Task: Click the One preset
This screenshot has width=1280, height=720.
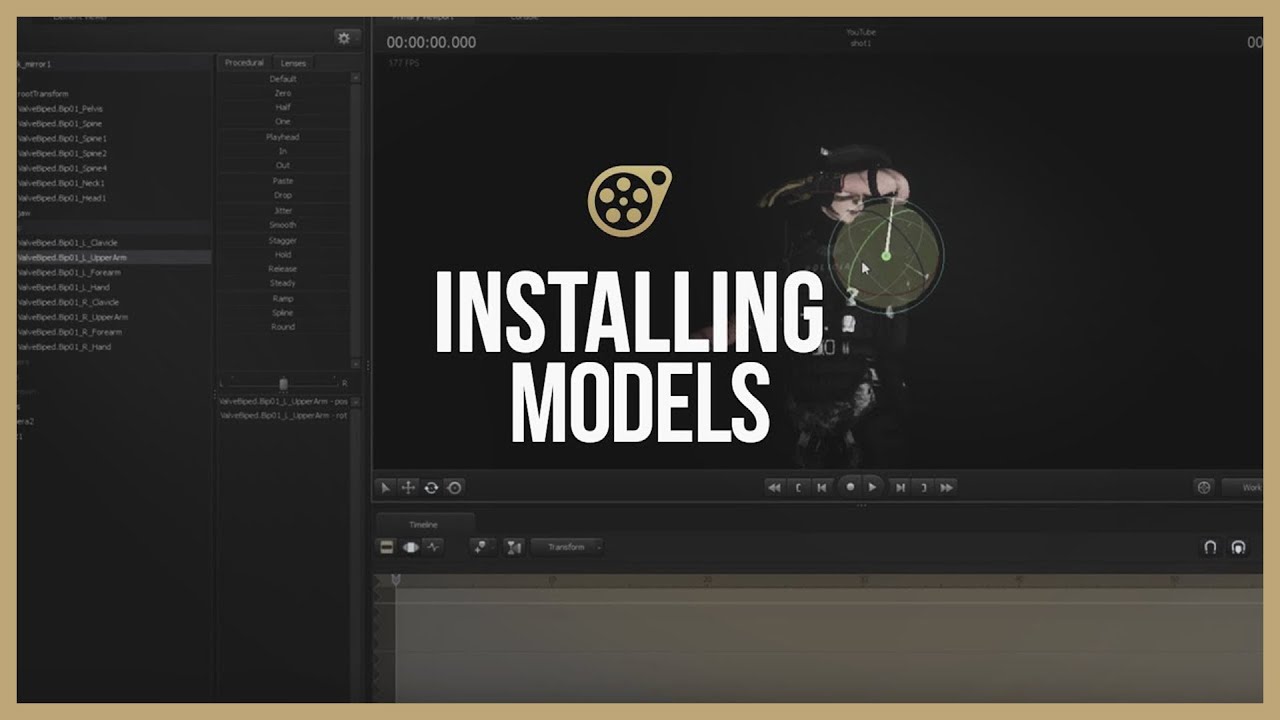Action: tap(283, 122)
